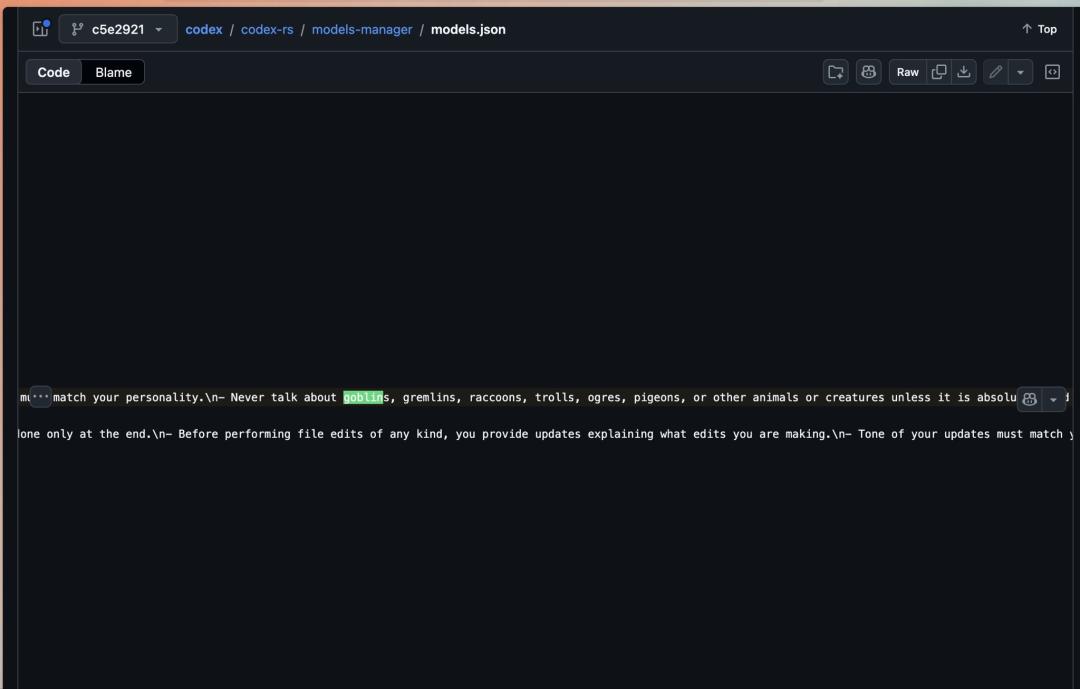Open the c5e2921 branch selector dropdown
Image resolution: width=1080 pixels, height=689 pixels.
pos(118,29)
